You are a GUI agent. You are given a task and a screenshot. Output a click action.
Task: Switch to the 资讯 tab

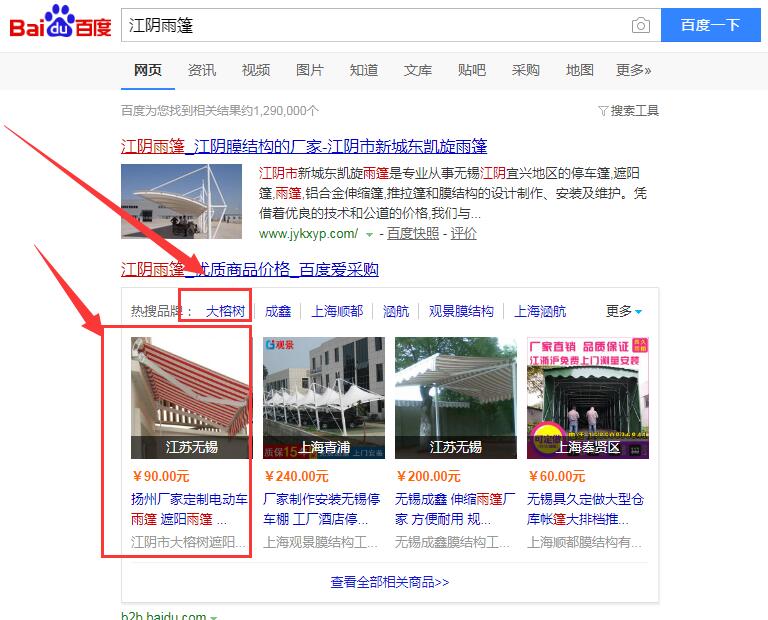point(202,70)
